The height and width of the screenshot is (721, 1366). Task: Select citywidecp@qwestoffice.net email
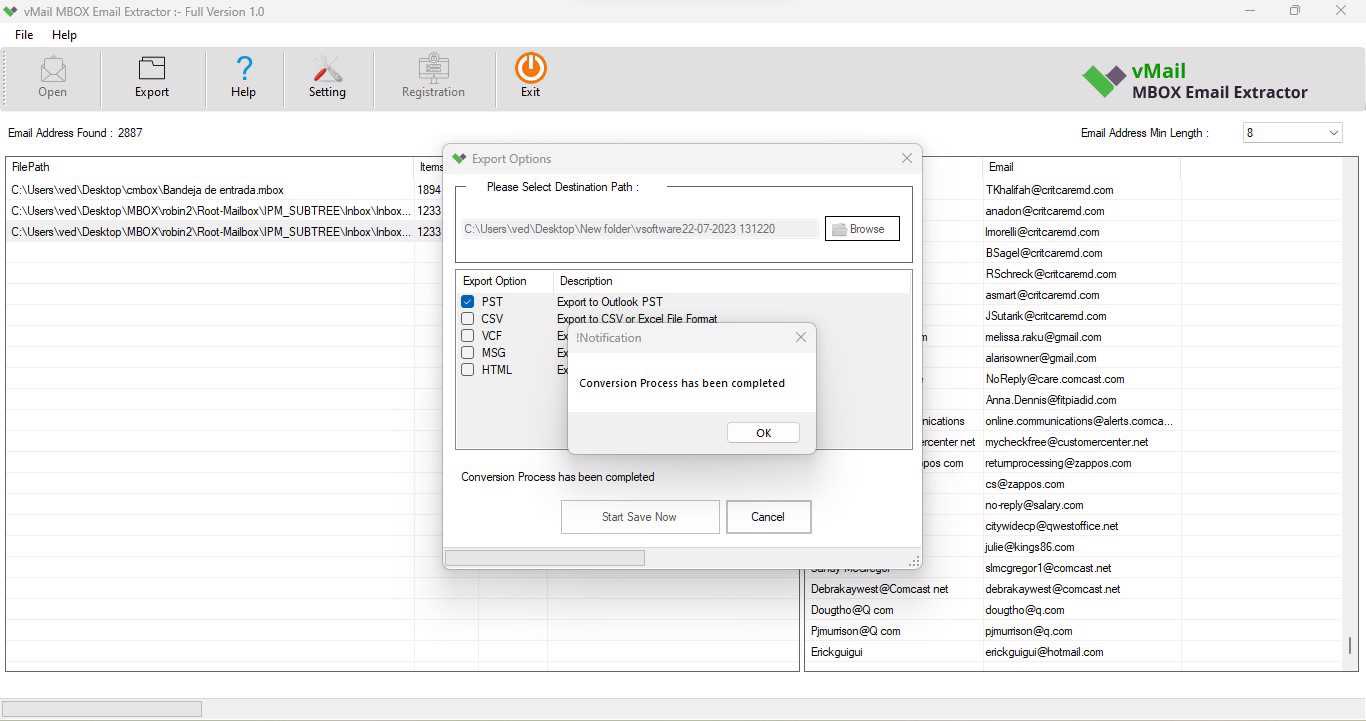(1052, 526)
